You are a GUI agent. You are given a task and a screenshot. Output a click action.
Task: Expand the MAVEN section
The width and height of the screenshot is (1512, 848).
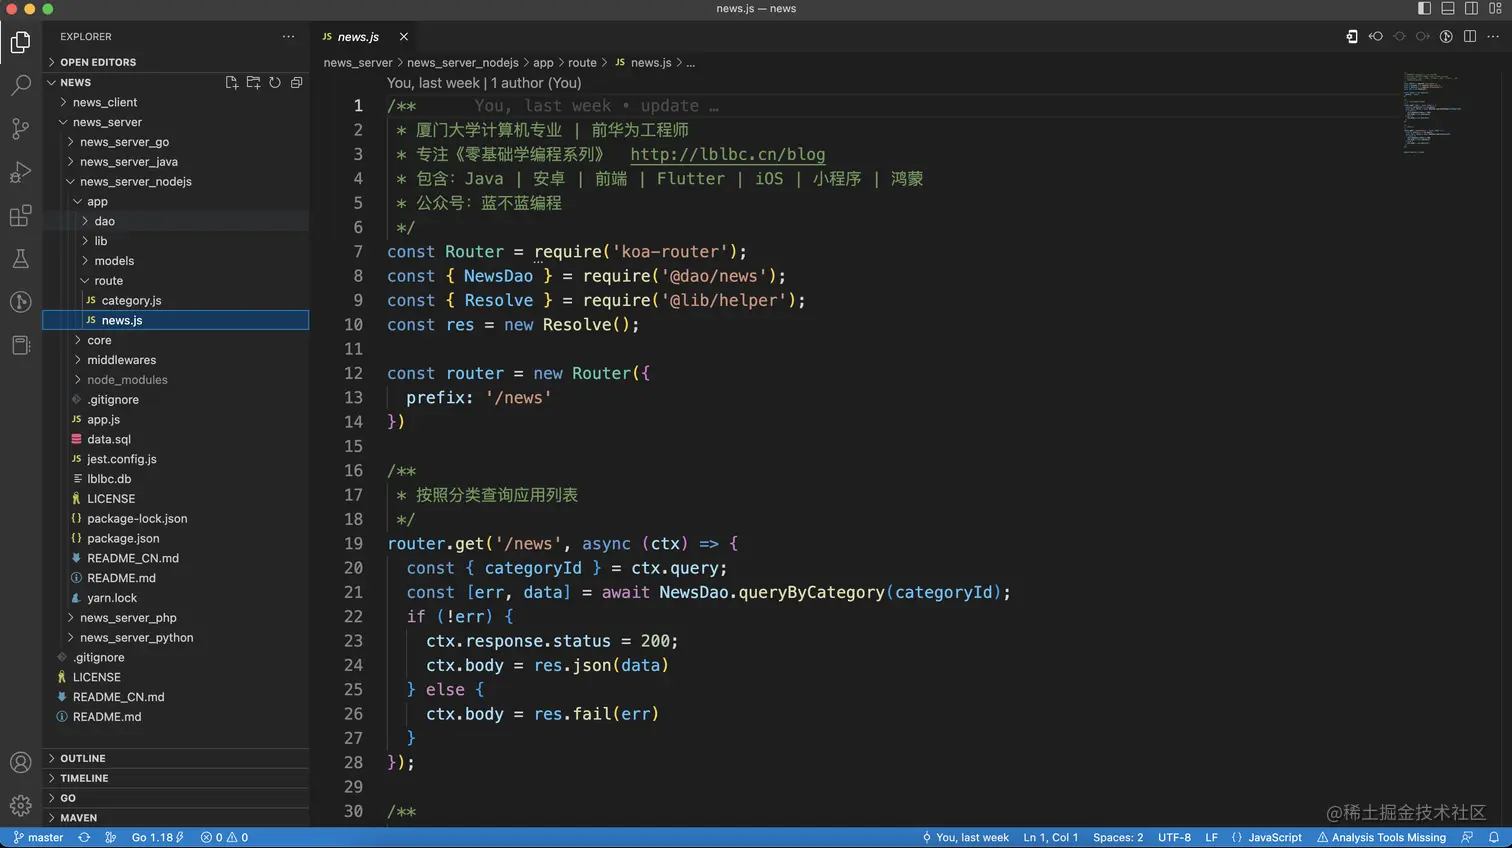tap(175, 818)
